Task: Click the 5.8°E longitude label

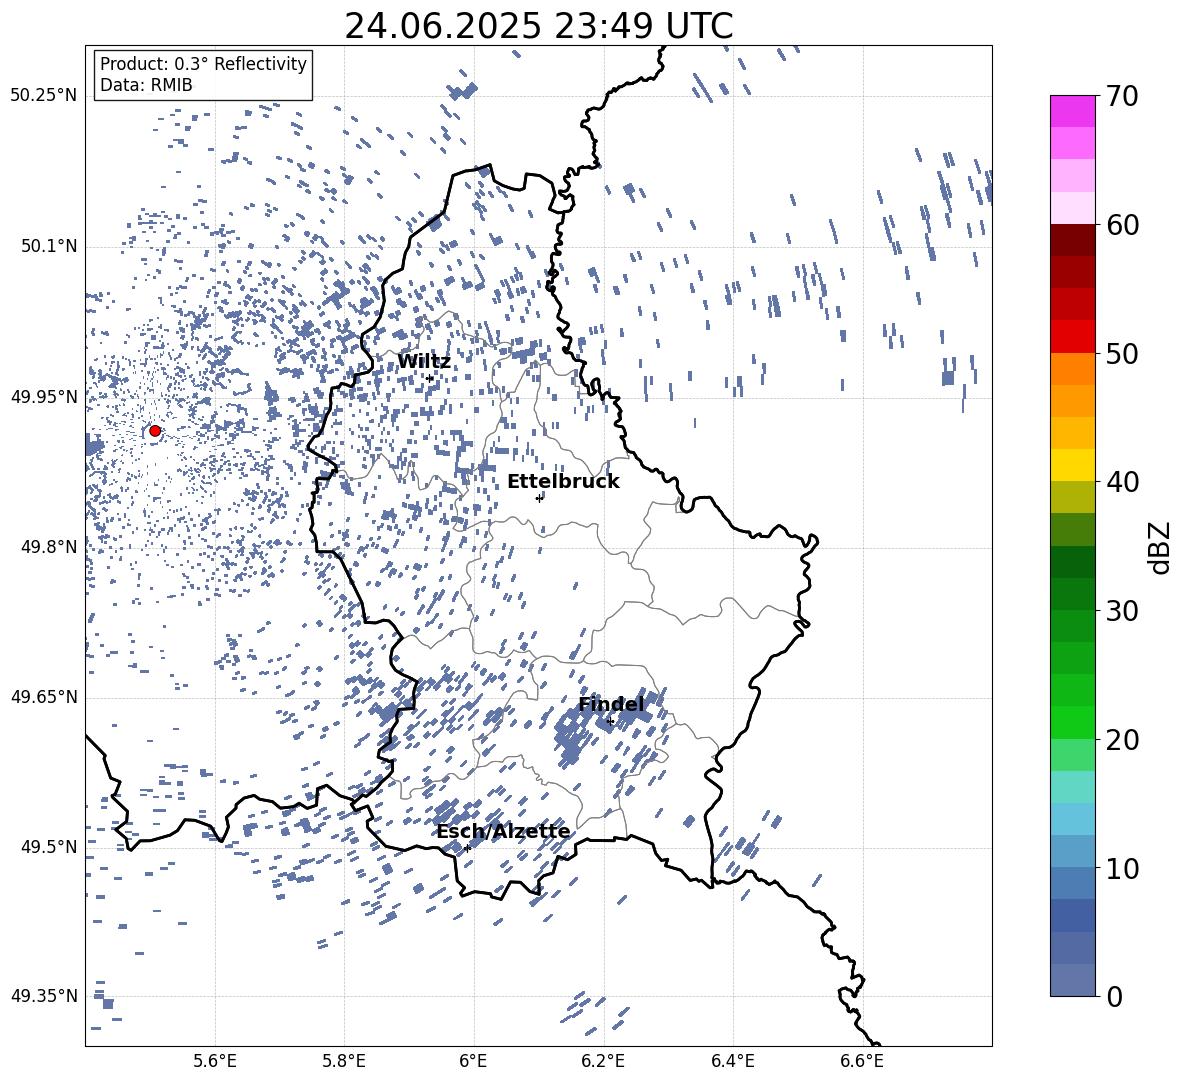Action: (344, 1061)
